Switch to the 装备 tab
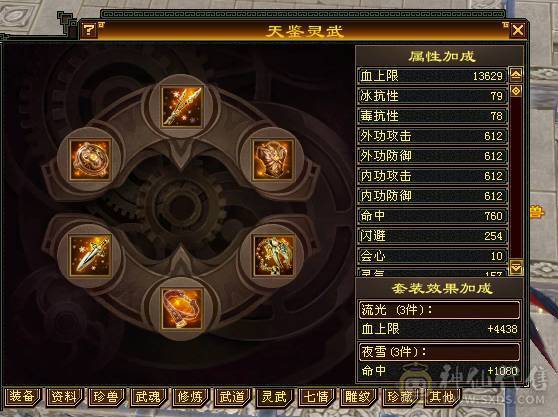This screenshot has width=558, height=417. point(22,397)
